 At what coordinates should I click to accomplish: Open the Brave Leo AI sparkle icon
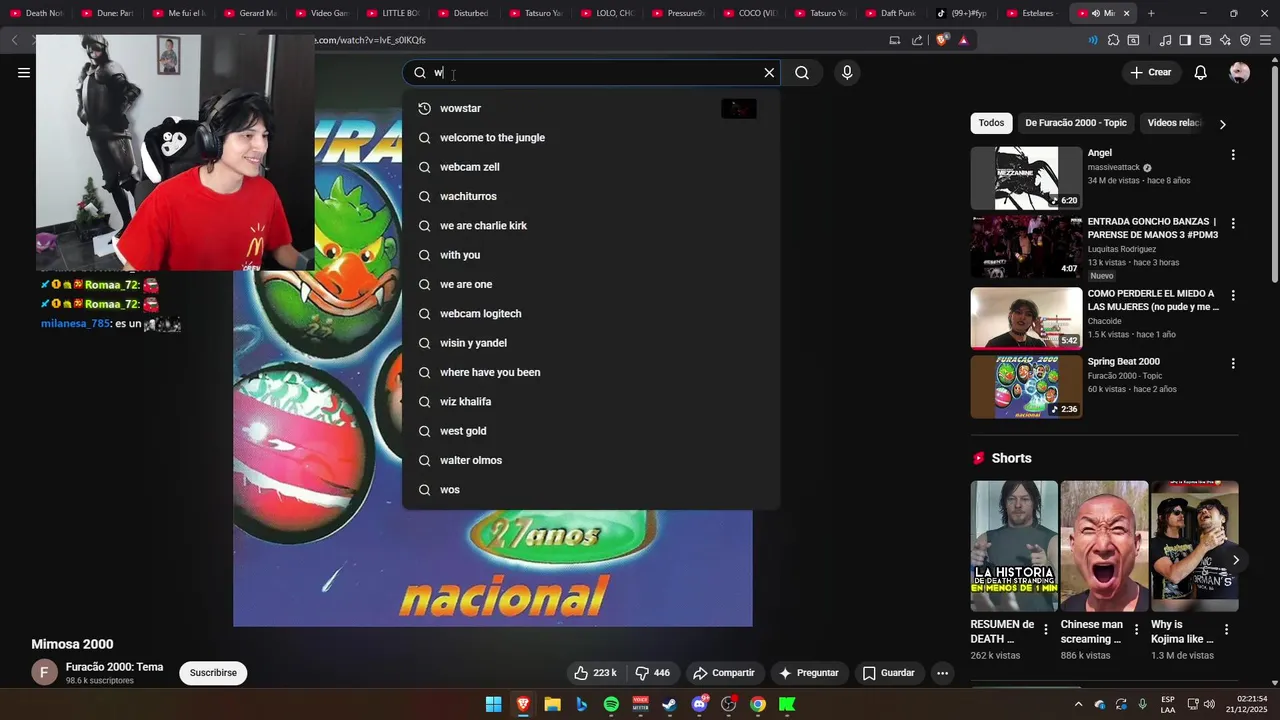[1225, 40]
